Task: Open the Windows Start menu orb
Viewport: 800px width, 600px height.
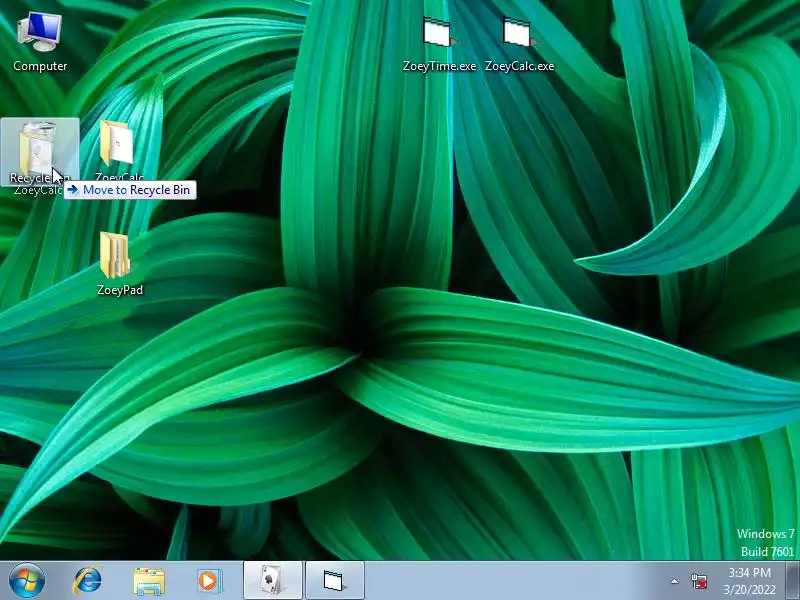Action: (x=27, y=581)
